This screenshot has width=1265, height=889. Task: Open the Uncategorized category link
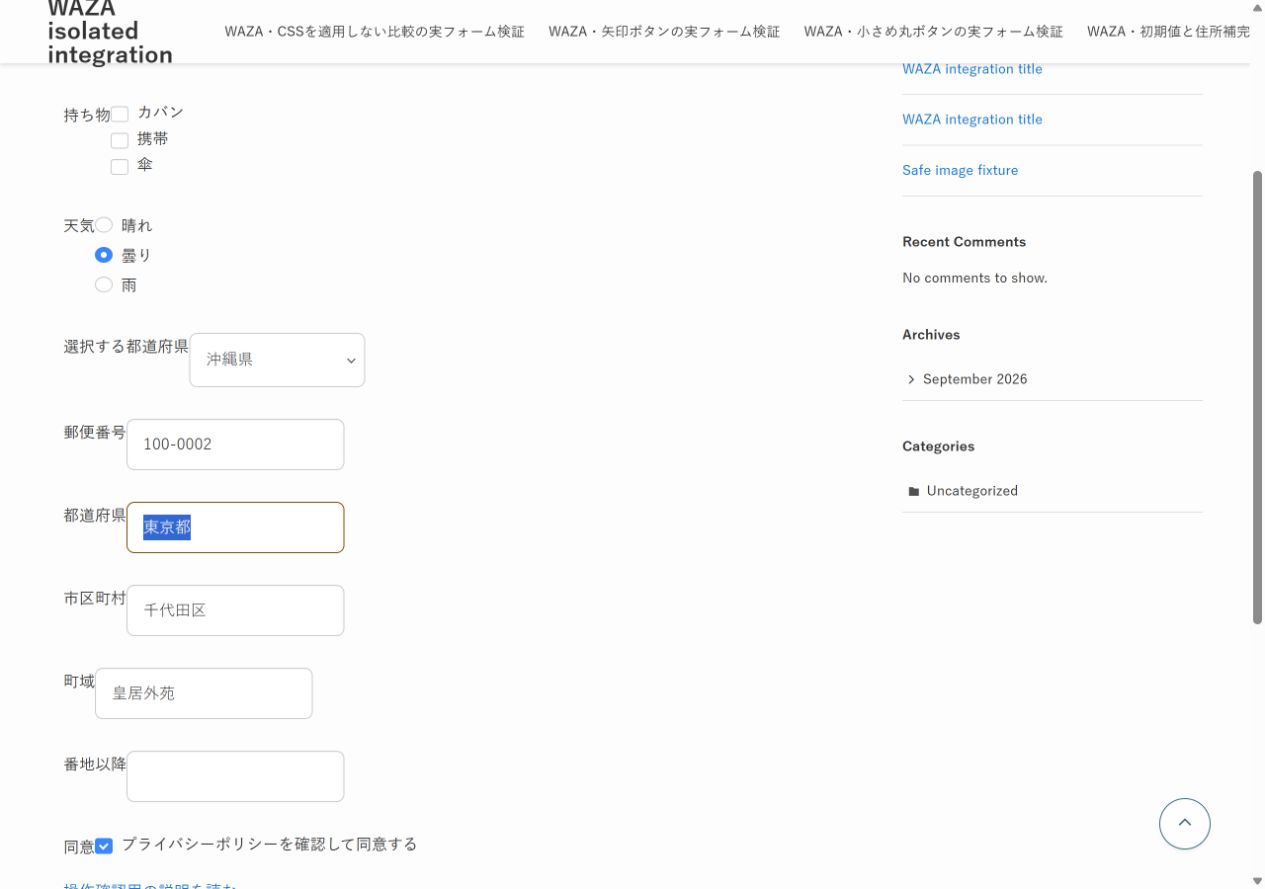point(972,491)
